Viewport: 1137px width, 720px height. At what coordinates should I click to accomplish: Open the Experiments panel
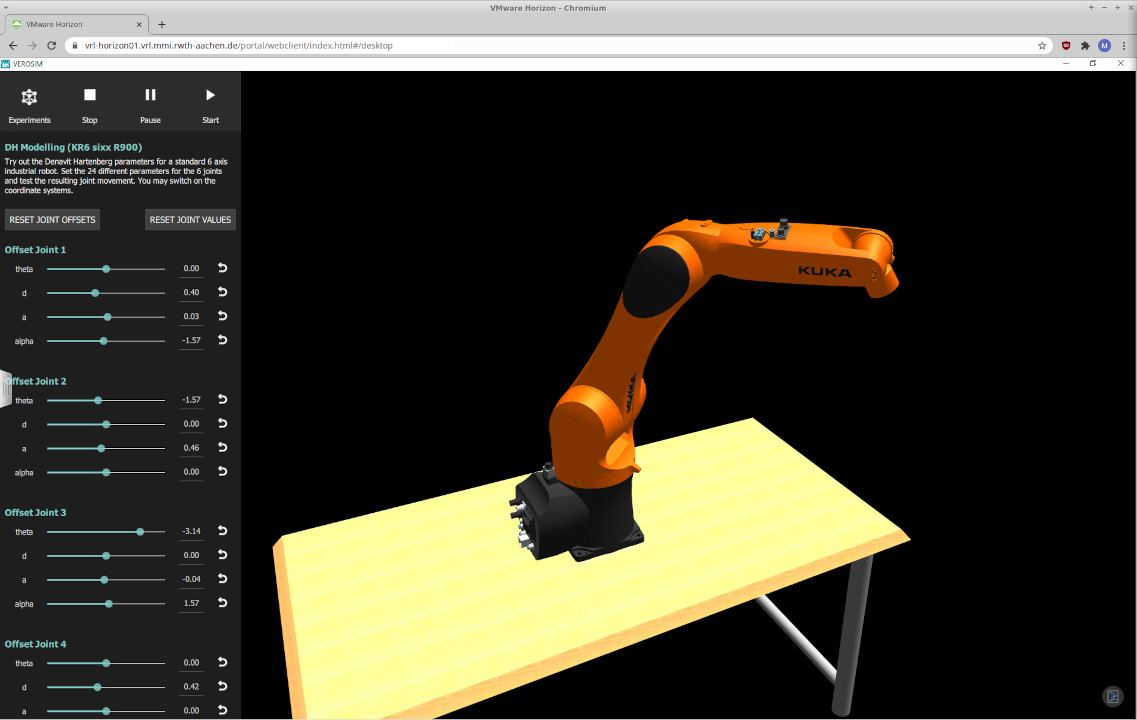point(29,105)
